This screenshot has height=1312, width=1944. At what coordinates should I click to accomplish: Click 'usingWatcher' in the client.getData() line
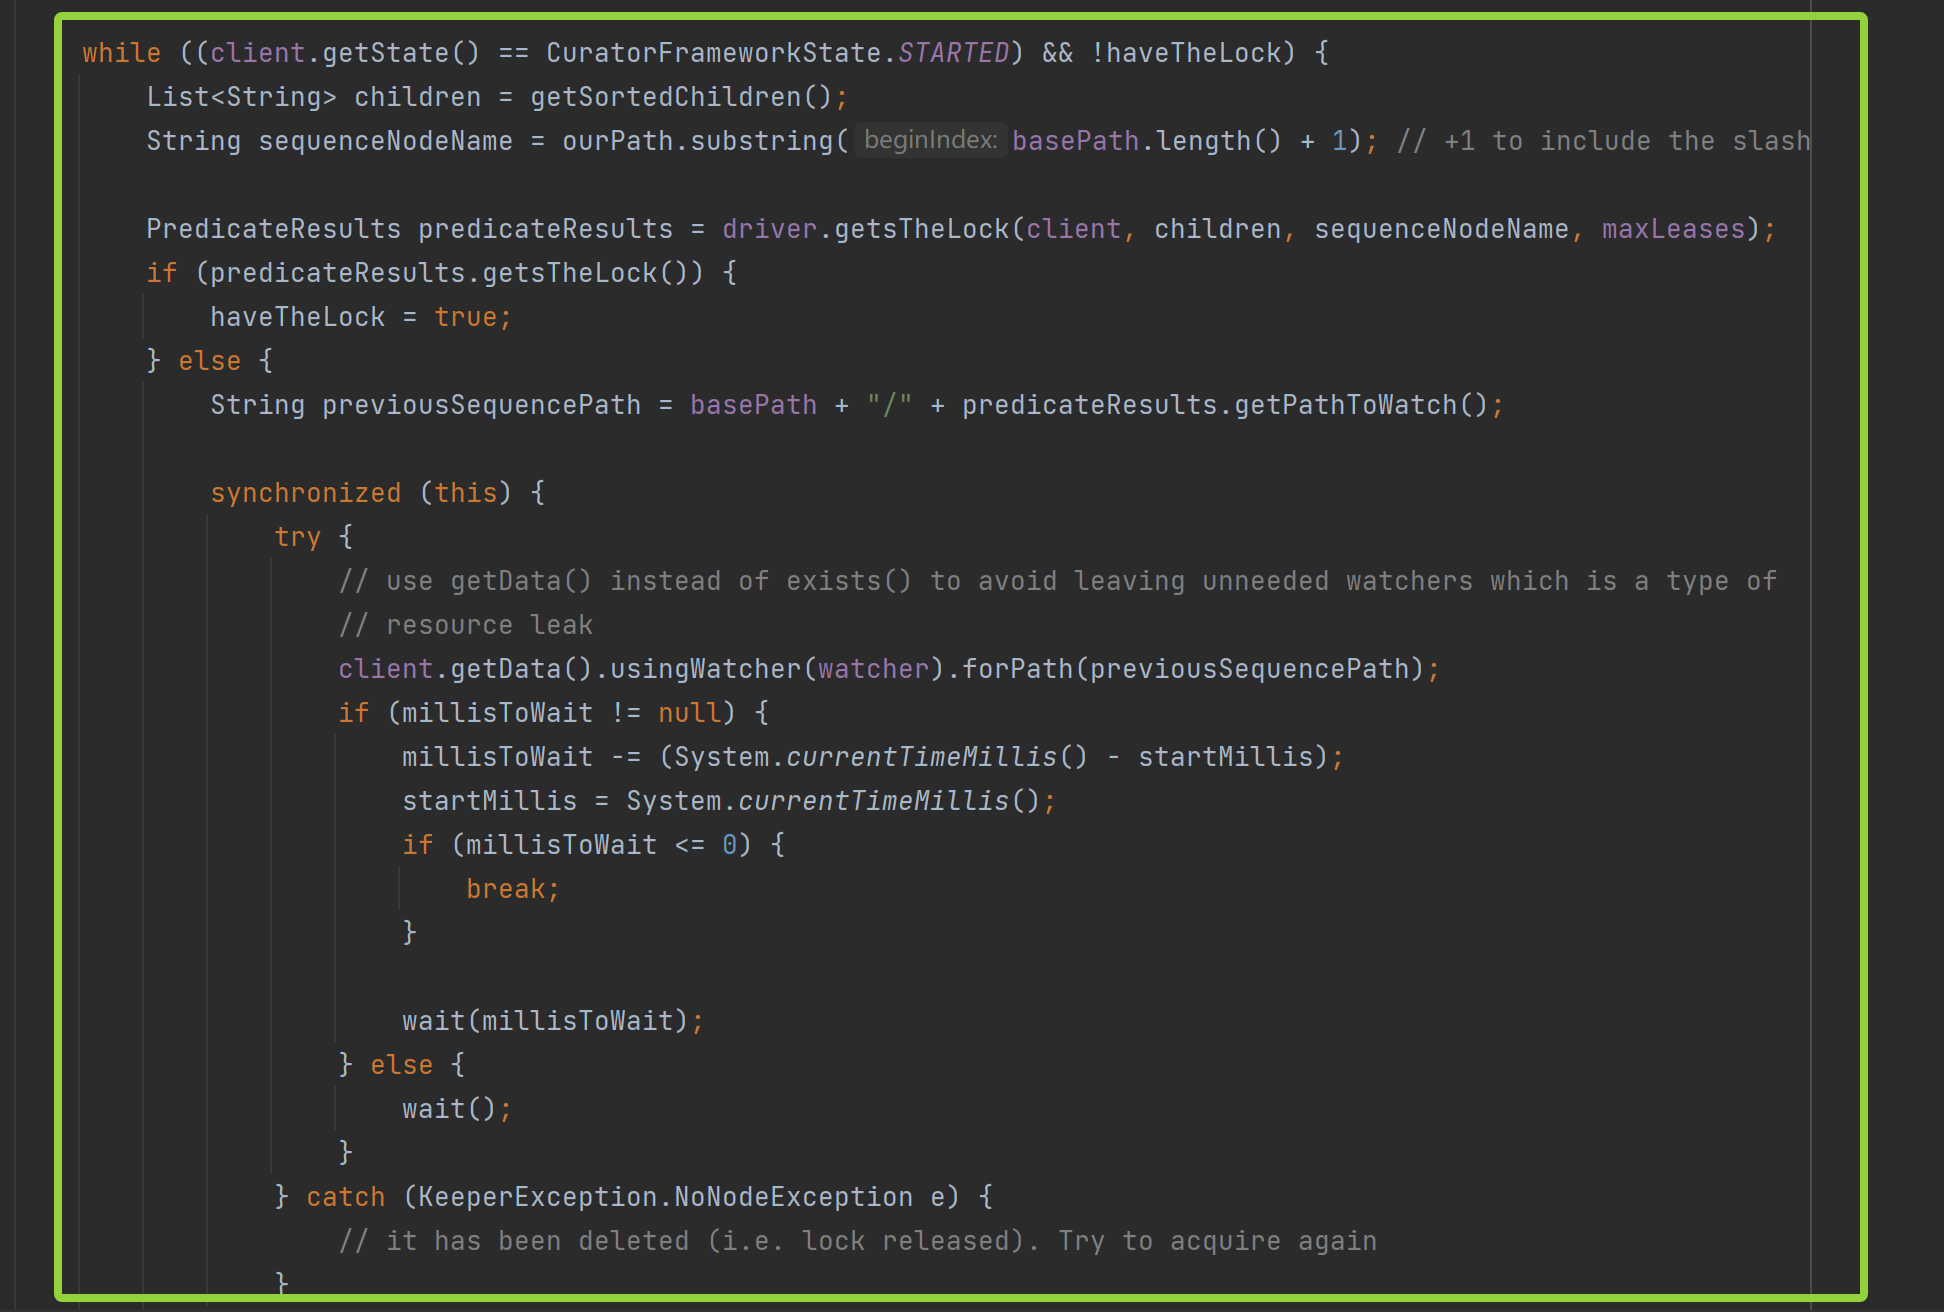pos(705,669)
